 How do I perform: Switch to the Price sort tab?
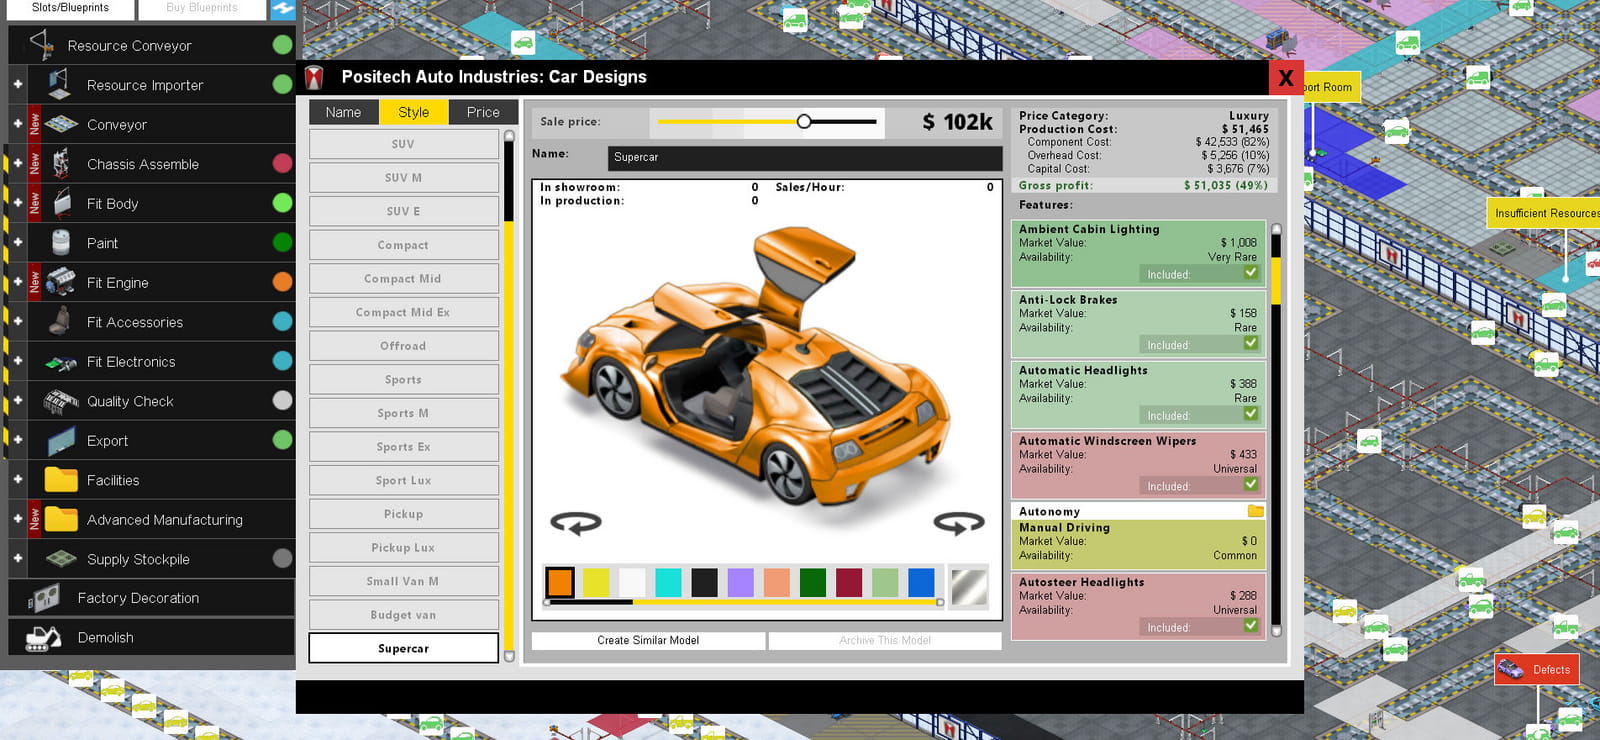point(483,112)
